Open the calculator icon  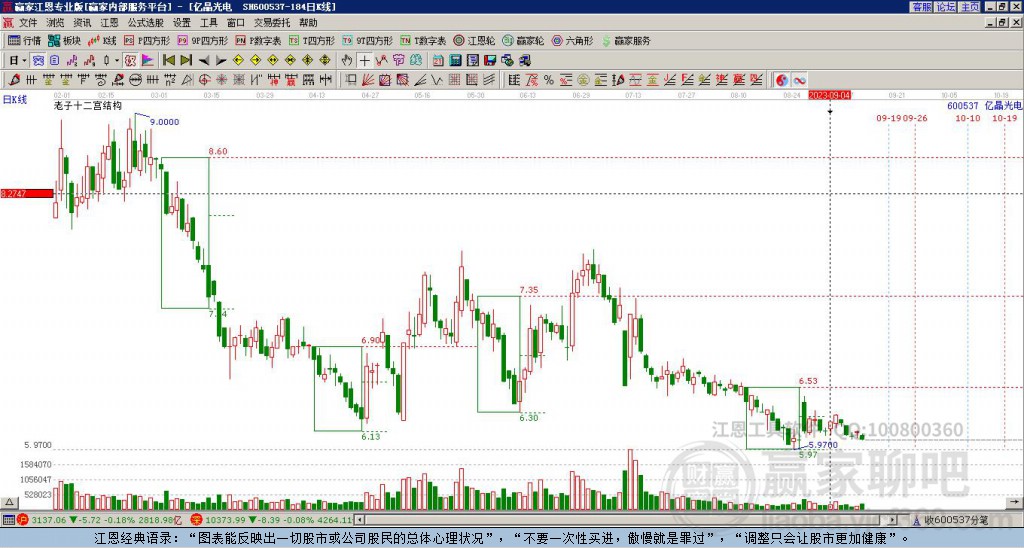[456, 61]
